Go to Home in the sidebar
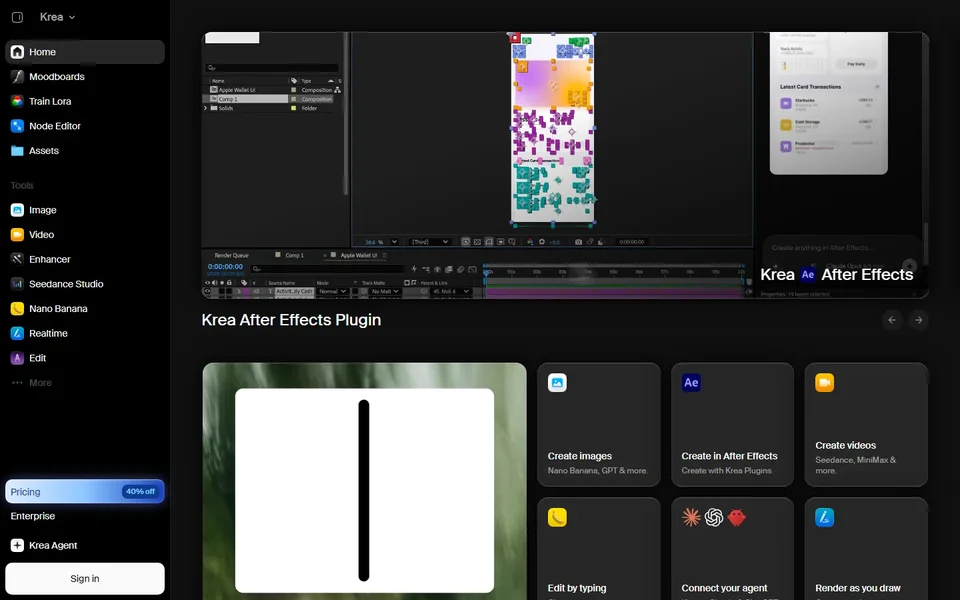Screen dimensions: 960x600 84,52
